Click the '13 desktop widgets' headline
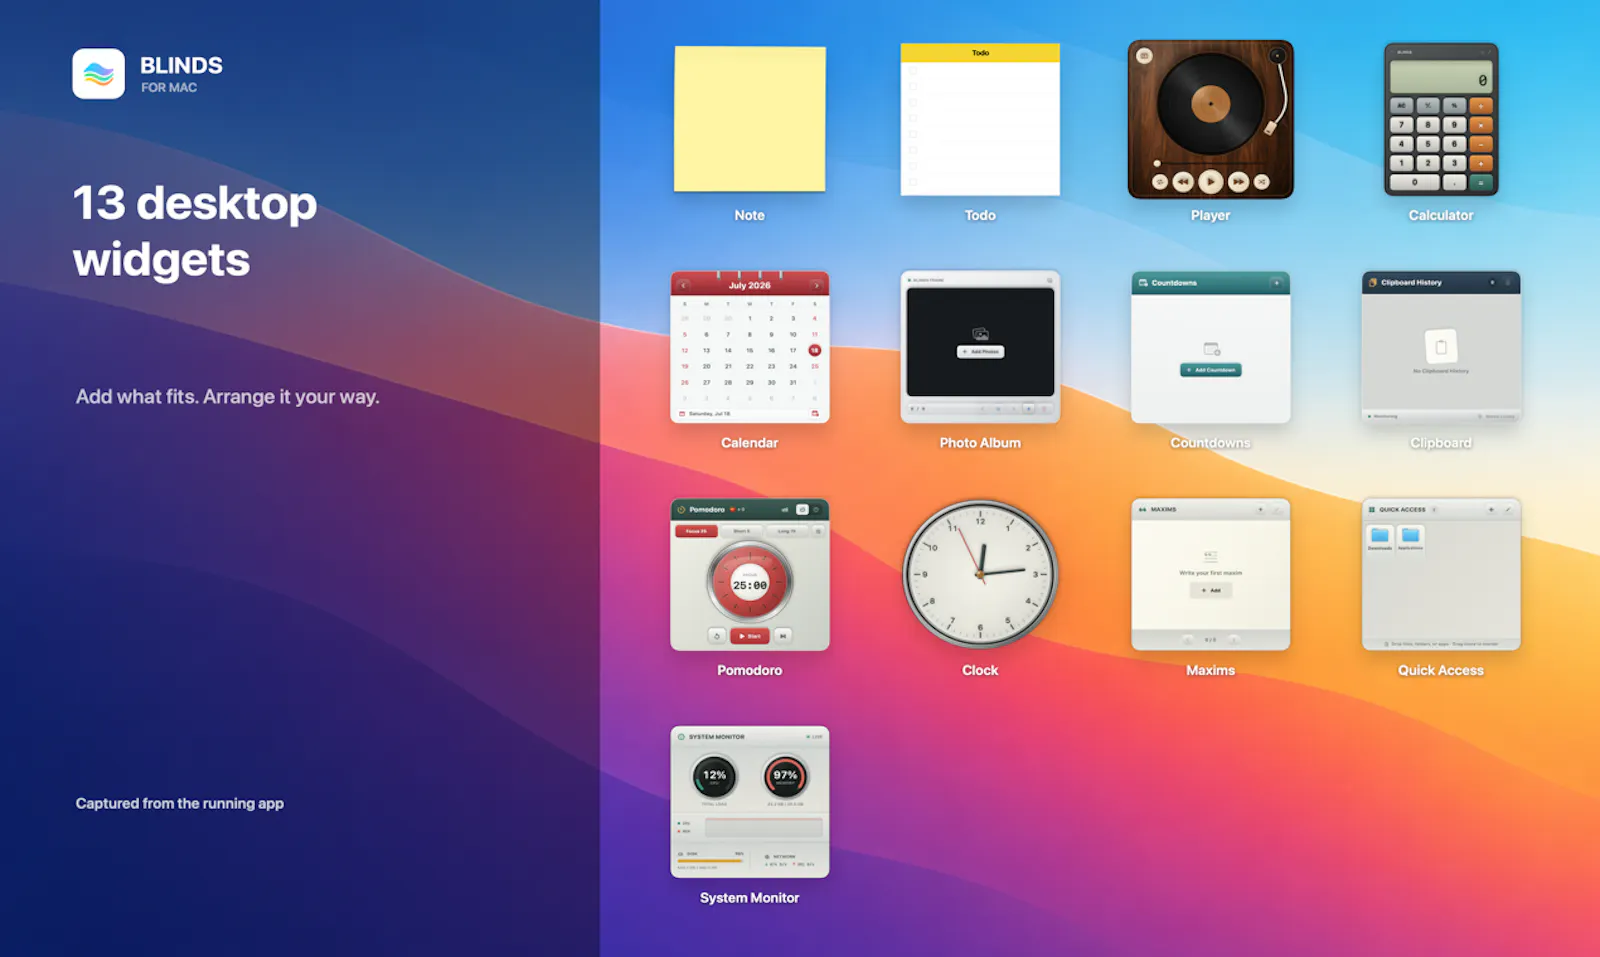 pyautogui.click(x=195, y=231)
